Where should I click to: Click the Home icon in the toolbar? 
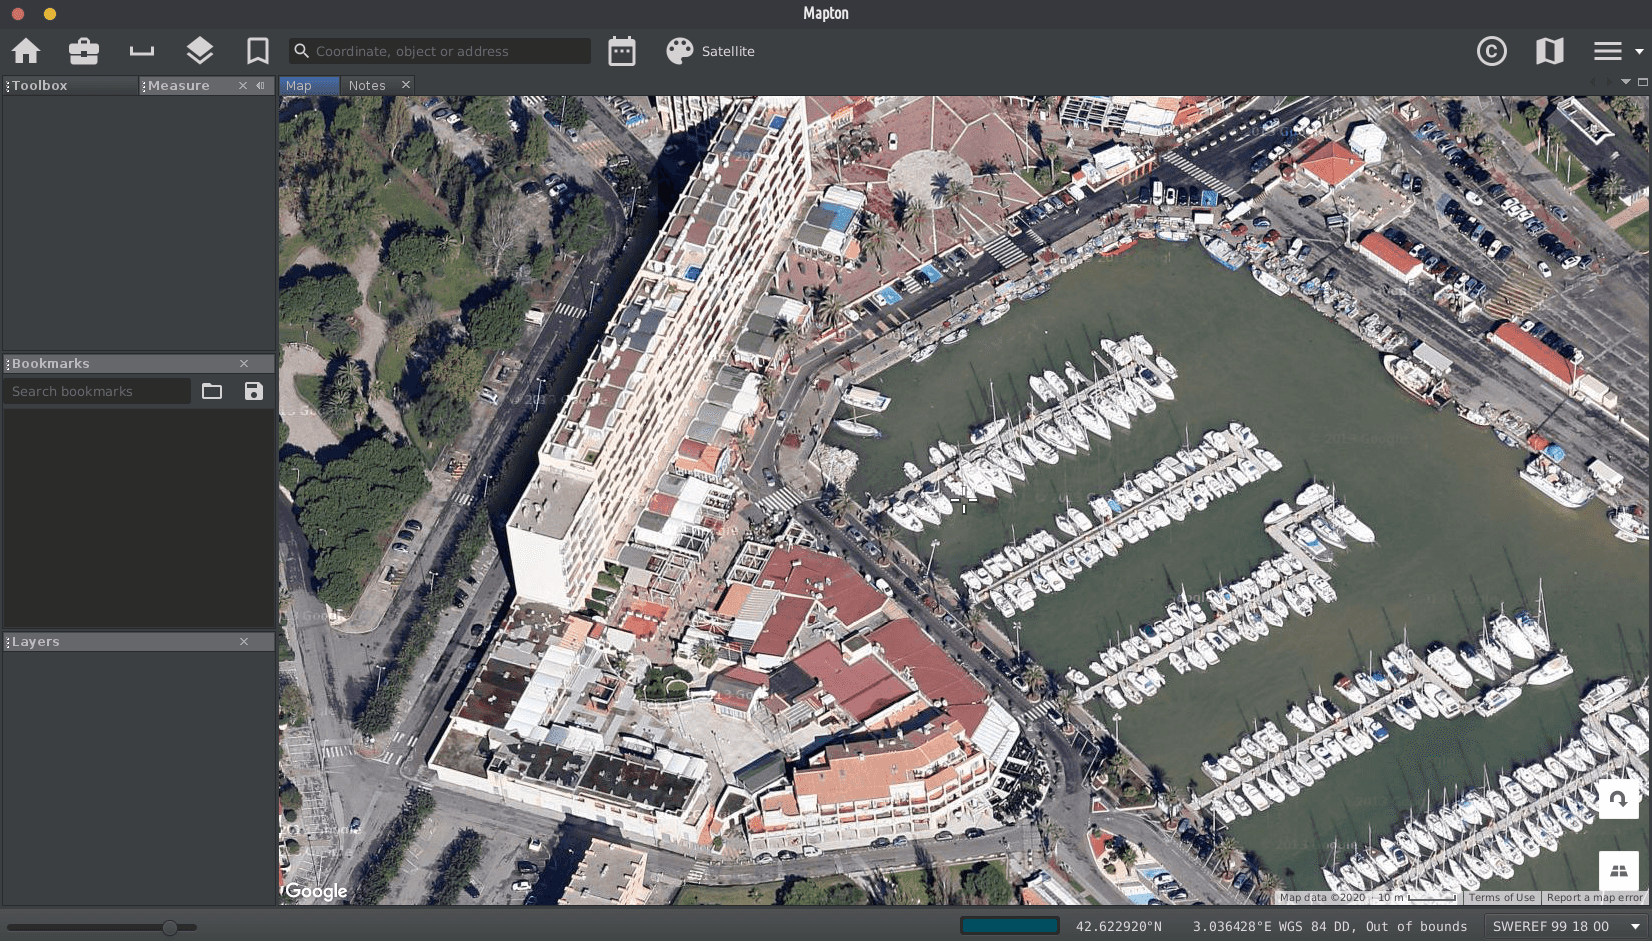(26, 51)
